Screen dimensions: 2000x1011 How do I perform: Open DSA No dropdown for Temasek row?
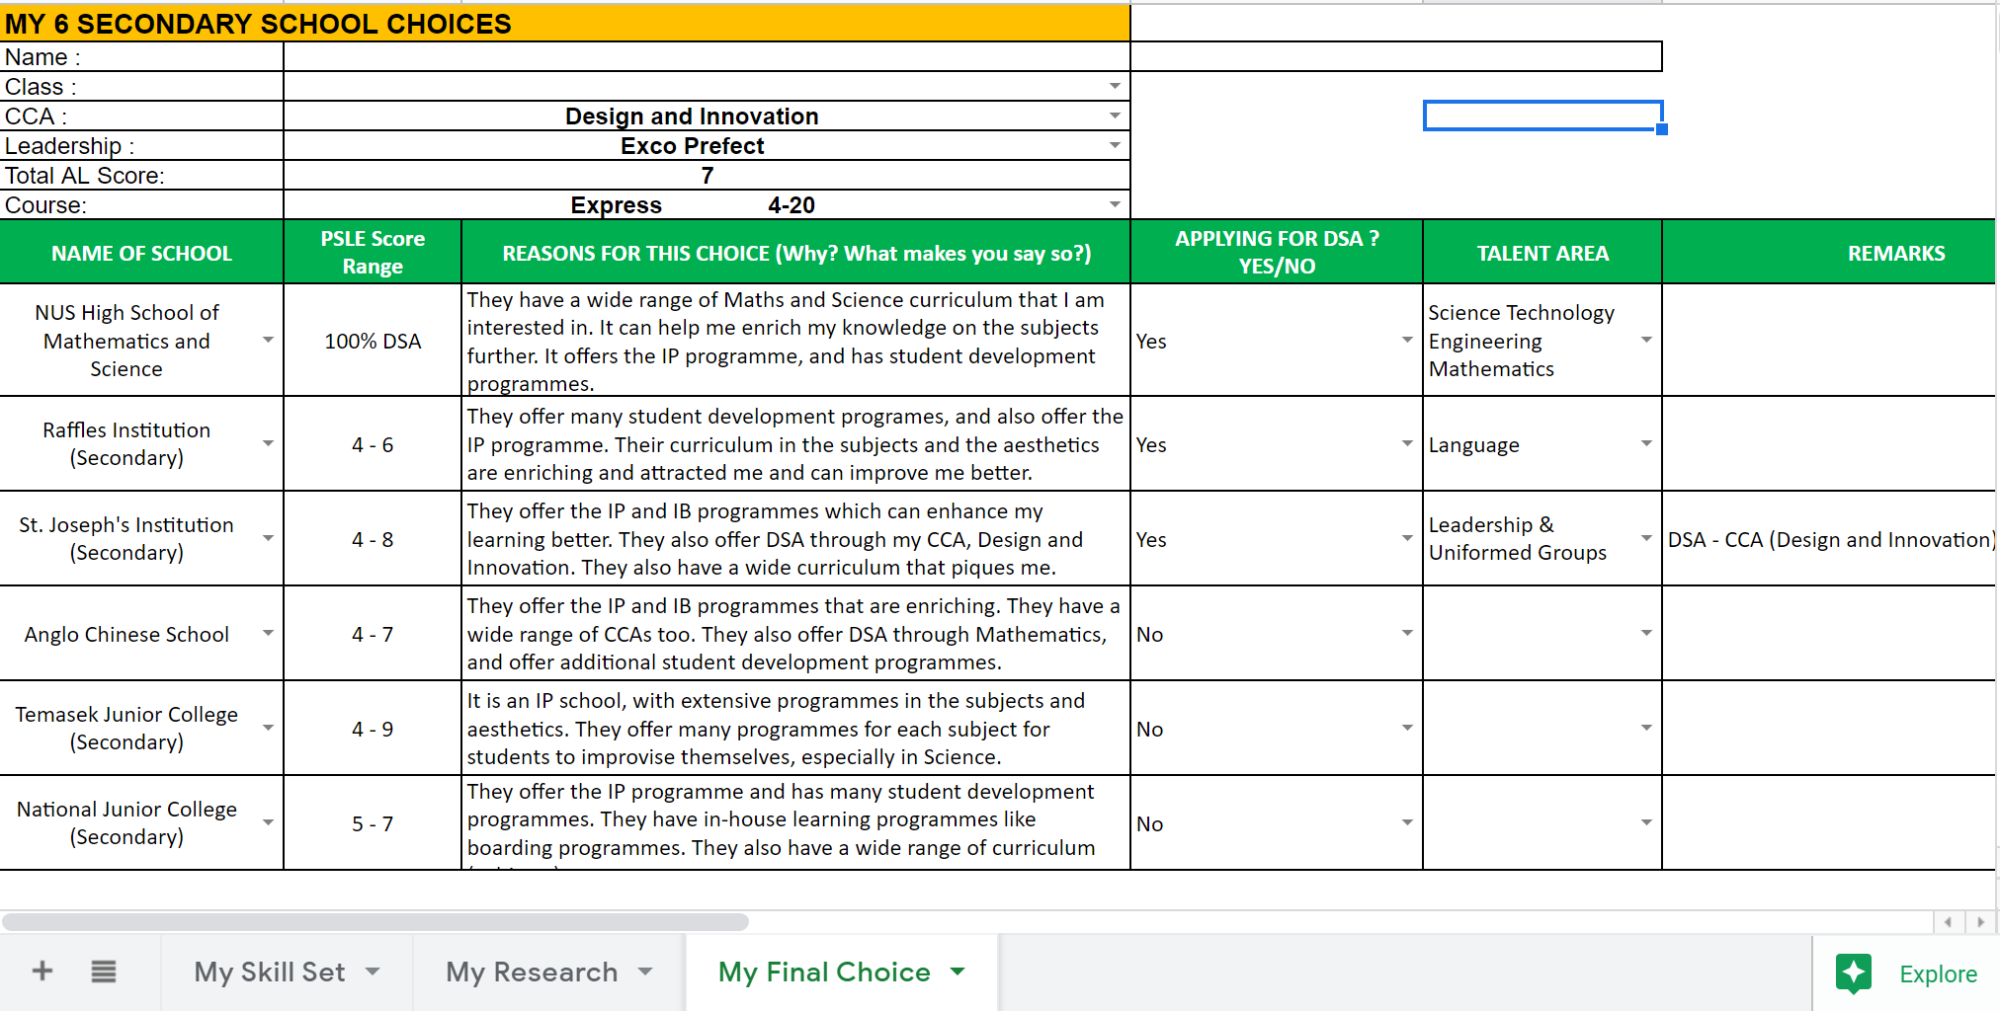(1407, 728)
